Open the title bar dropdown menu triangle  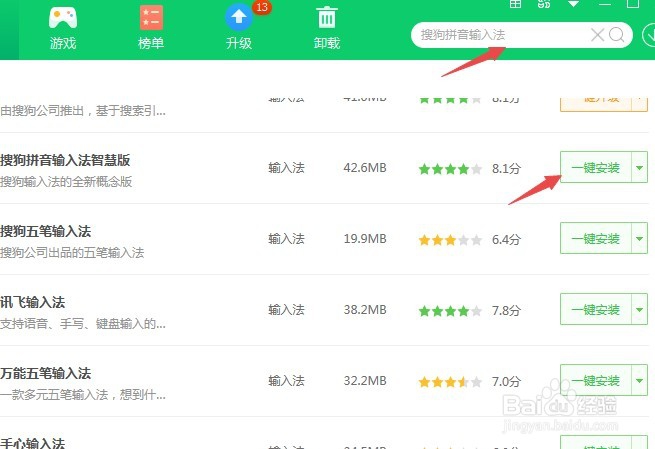[x=574, y=4]
